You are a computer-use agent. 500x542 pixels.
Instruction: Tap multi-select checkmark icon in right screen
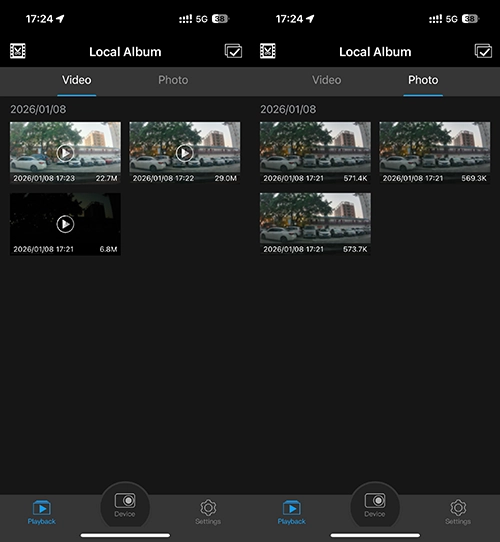click(x=483, y=51)
